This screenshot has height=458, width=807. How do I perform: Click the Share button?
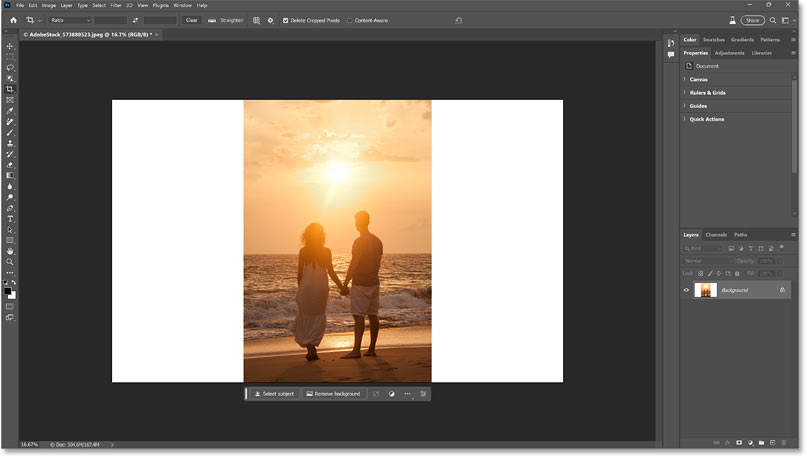point(752,20)
